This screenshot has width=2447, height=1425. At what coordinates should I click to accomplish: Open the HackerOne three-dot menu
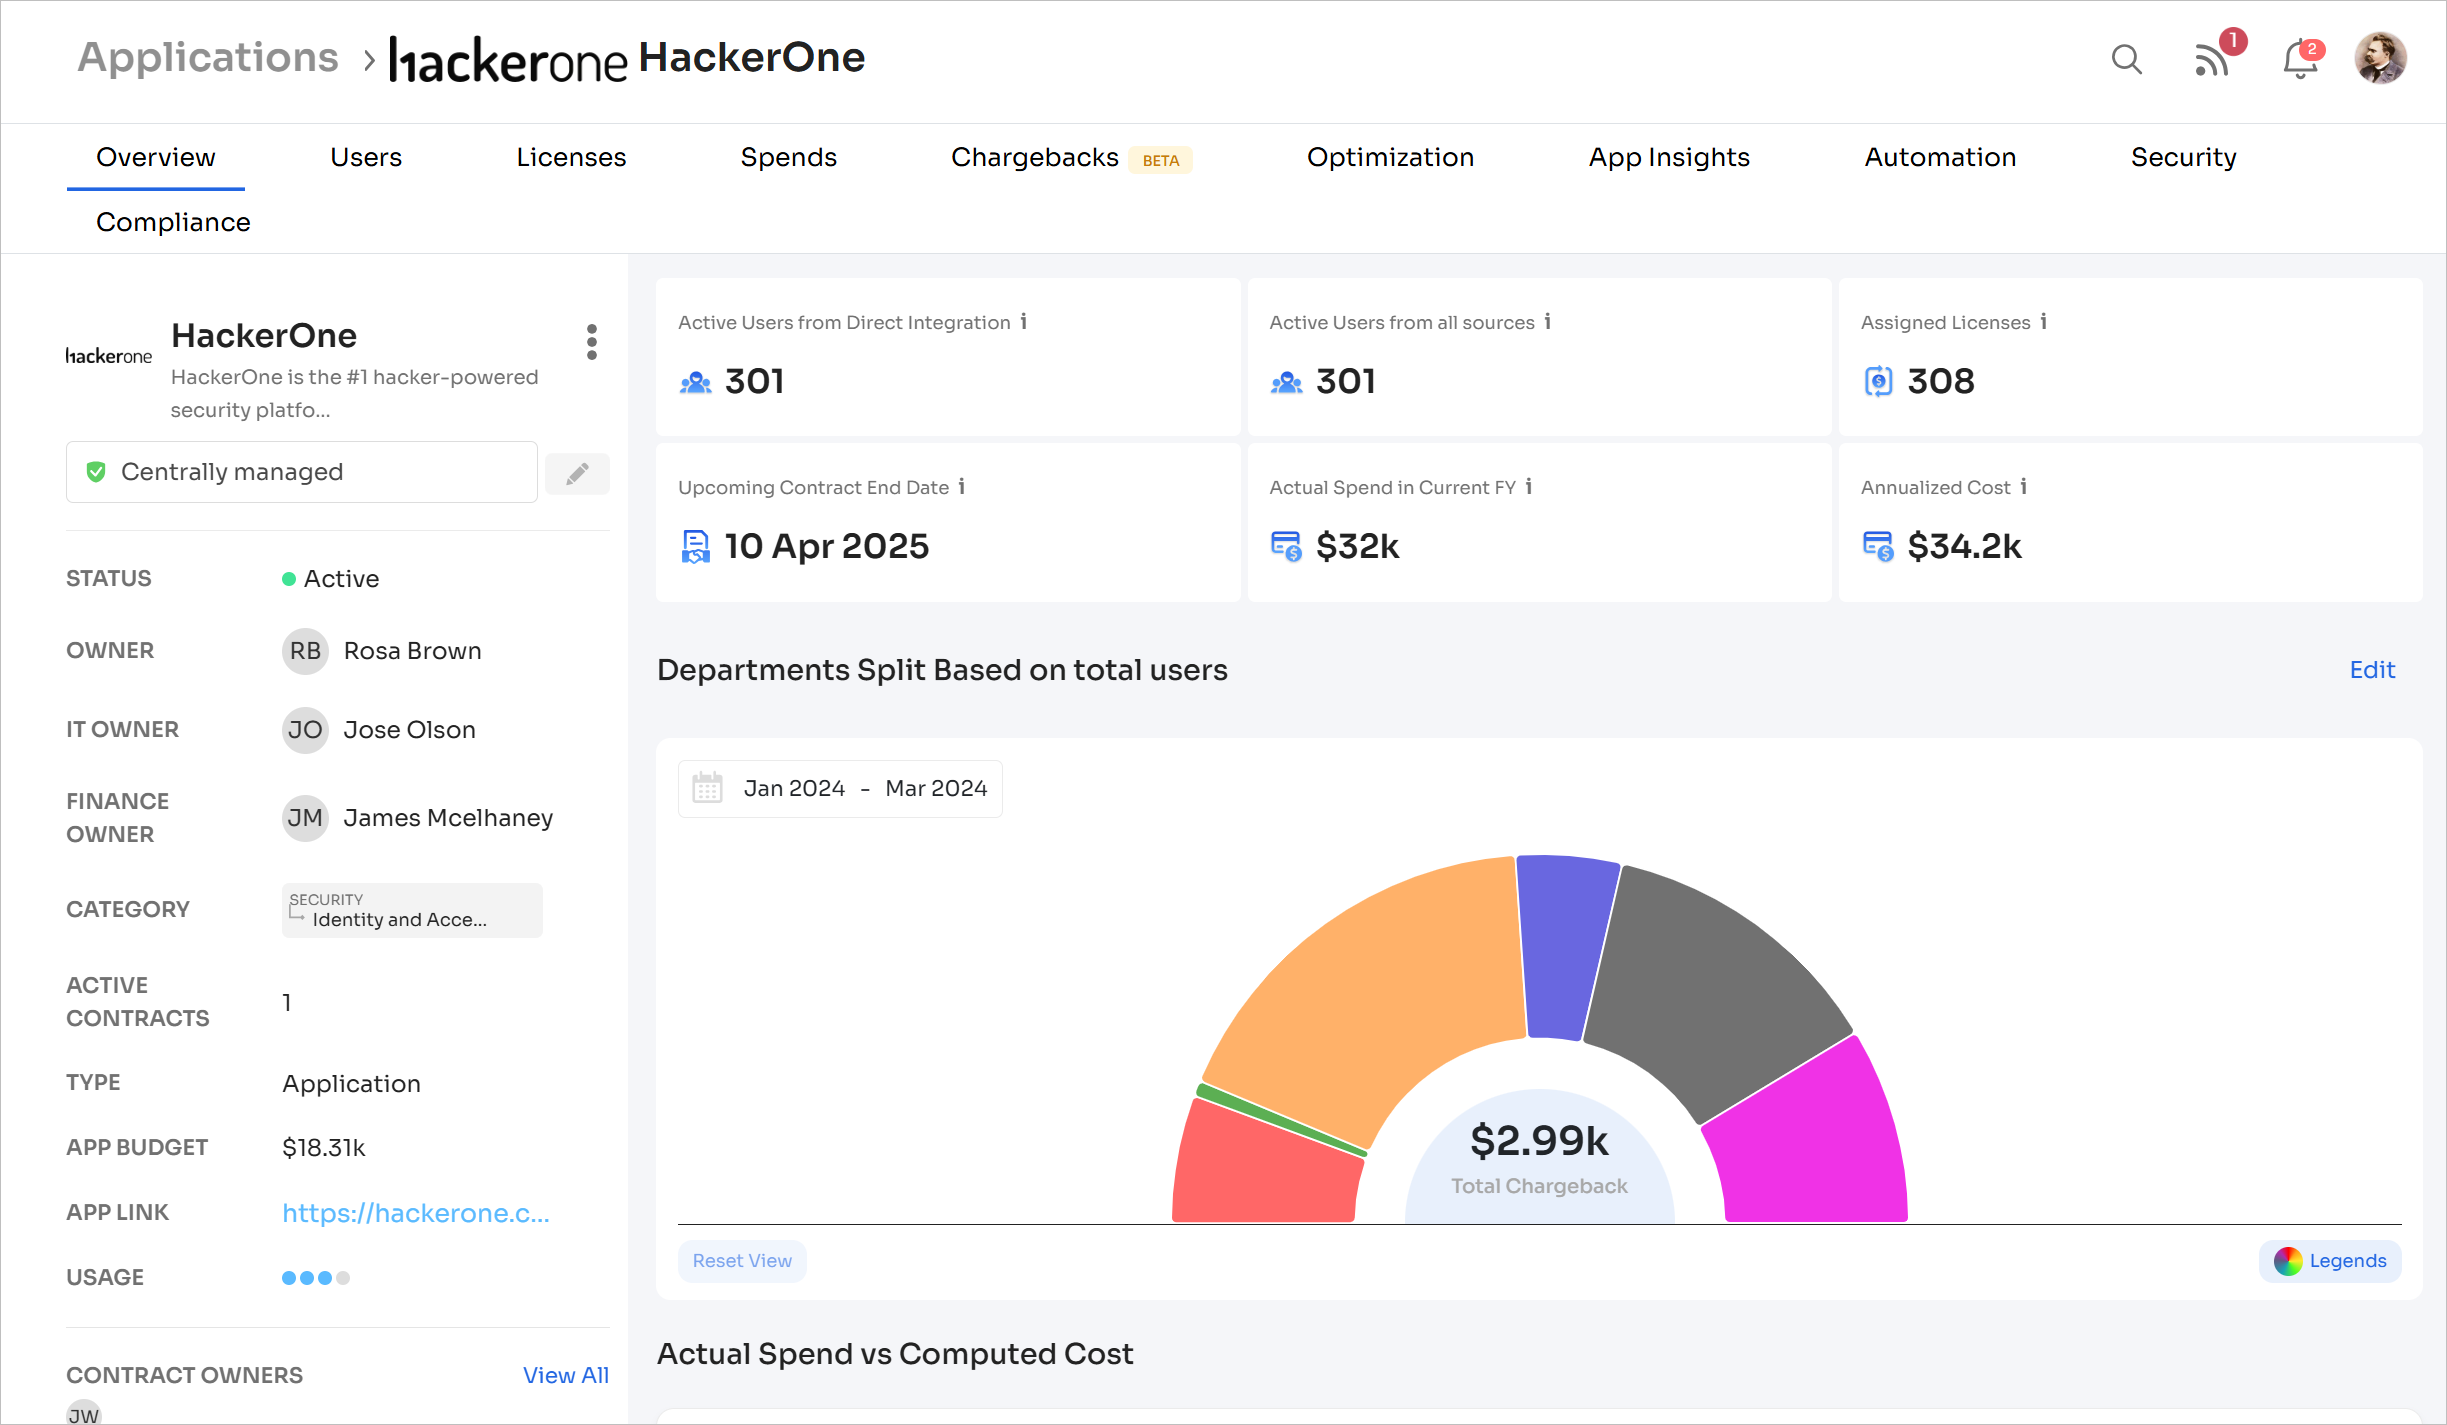coord(592,342)
